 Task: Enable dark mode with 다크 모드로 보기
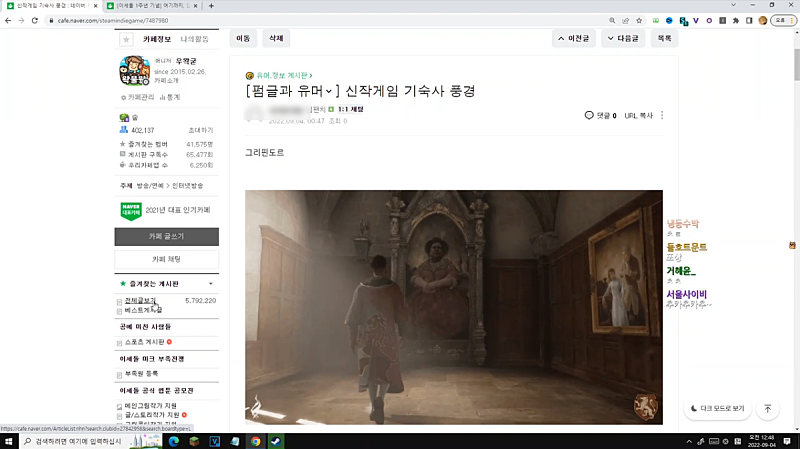click(x=717, y=408)
